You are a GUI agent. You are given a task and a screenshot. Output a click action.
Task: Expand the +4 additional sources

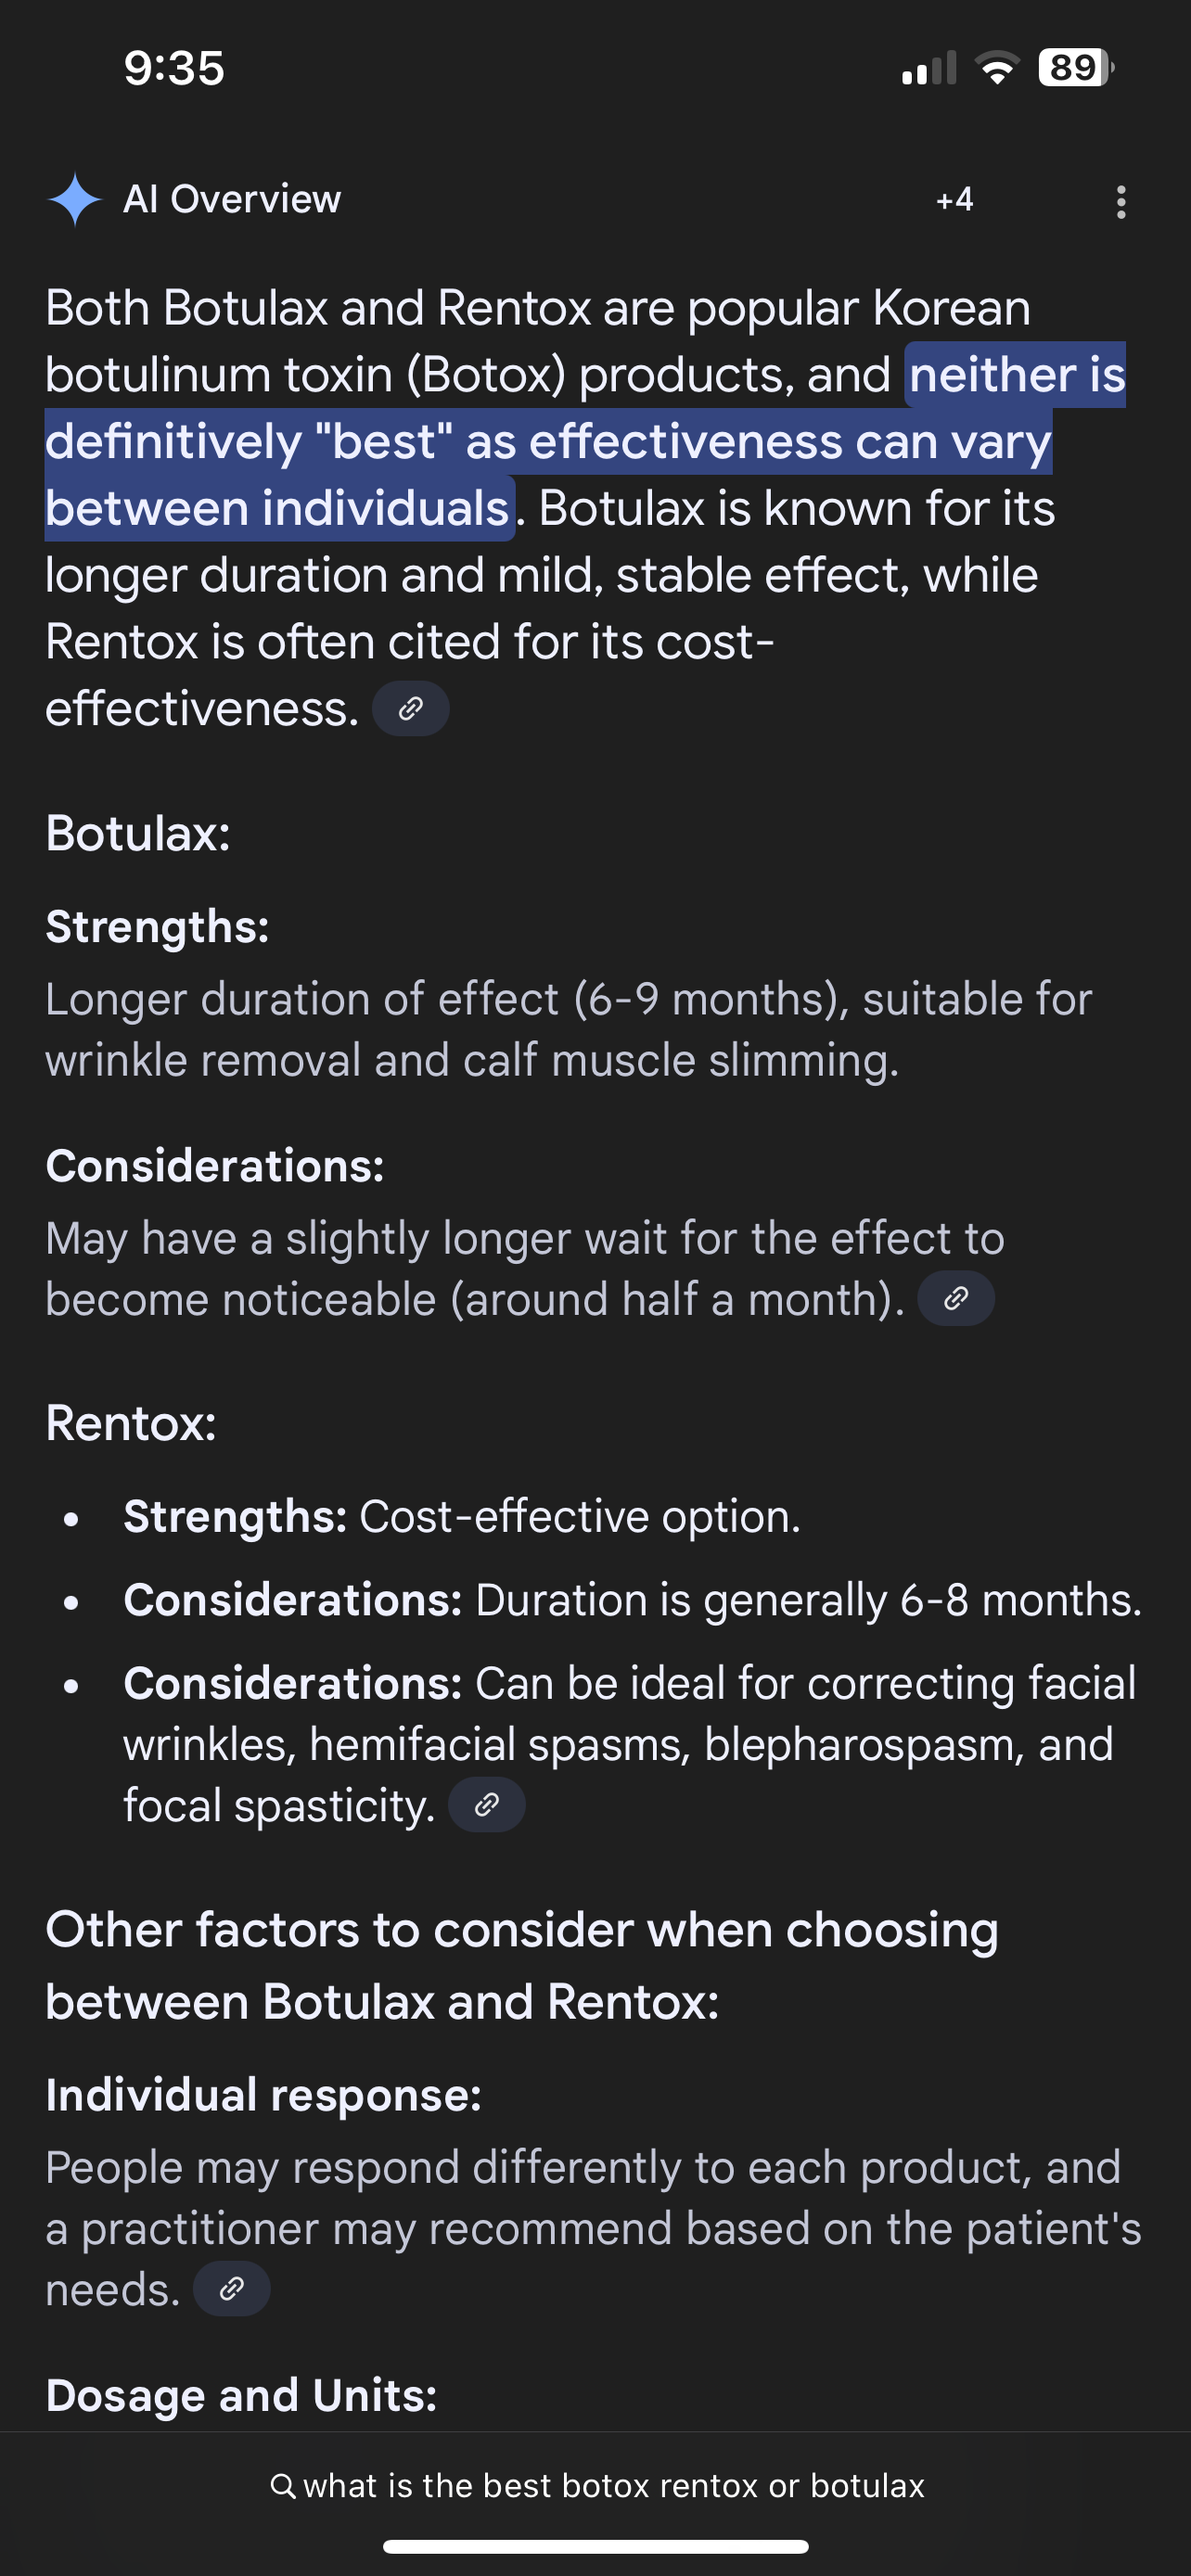pos(954,200)
